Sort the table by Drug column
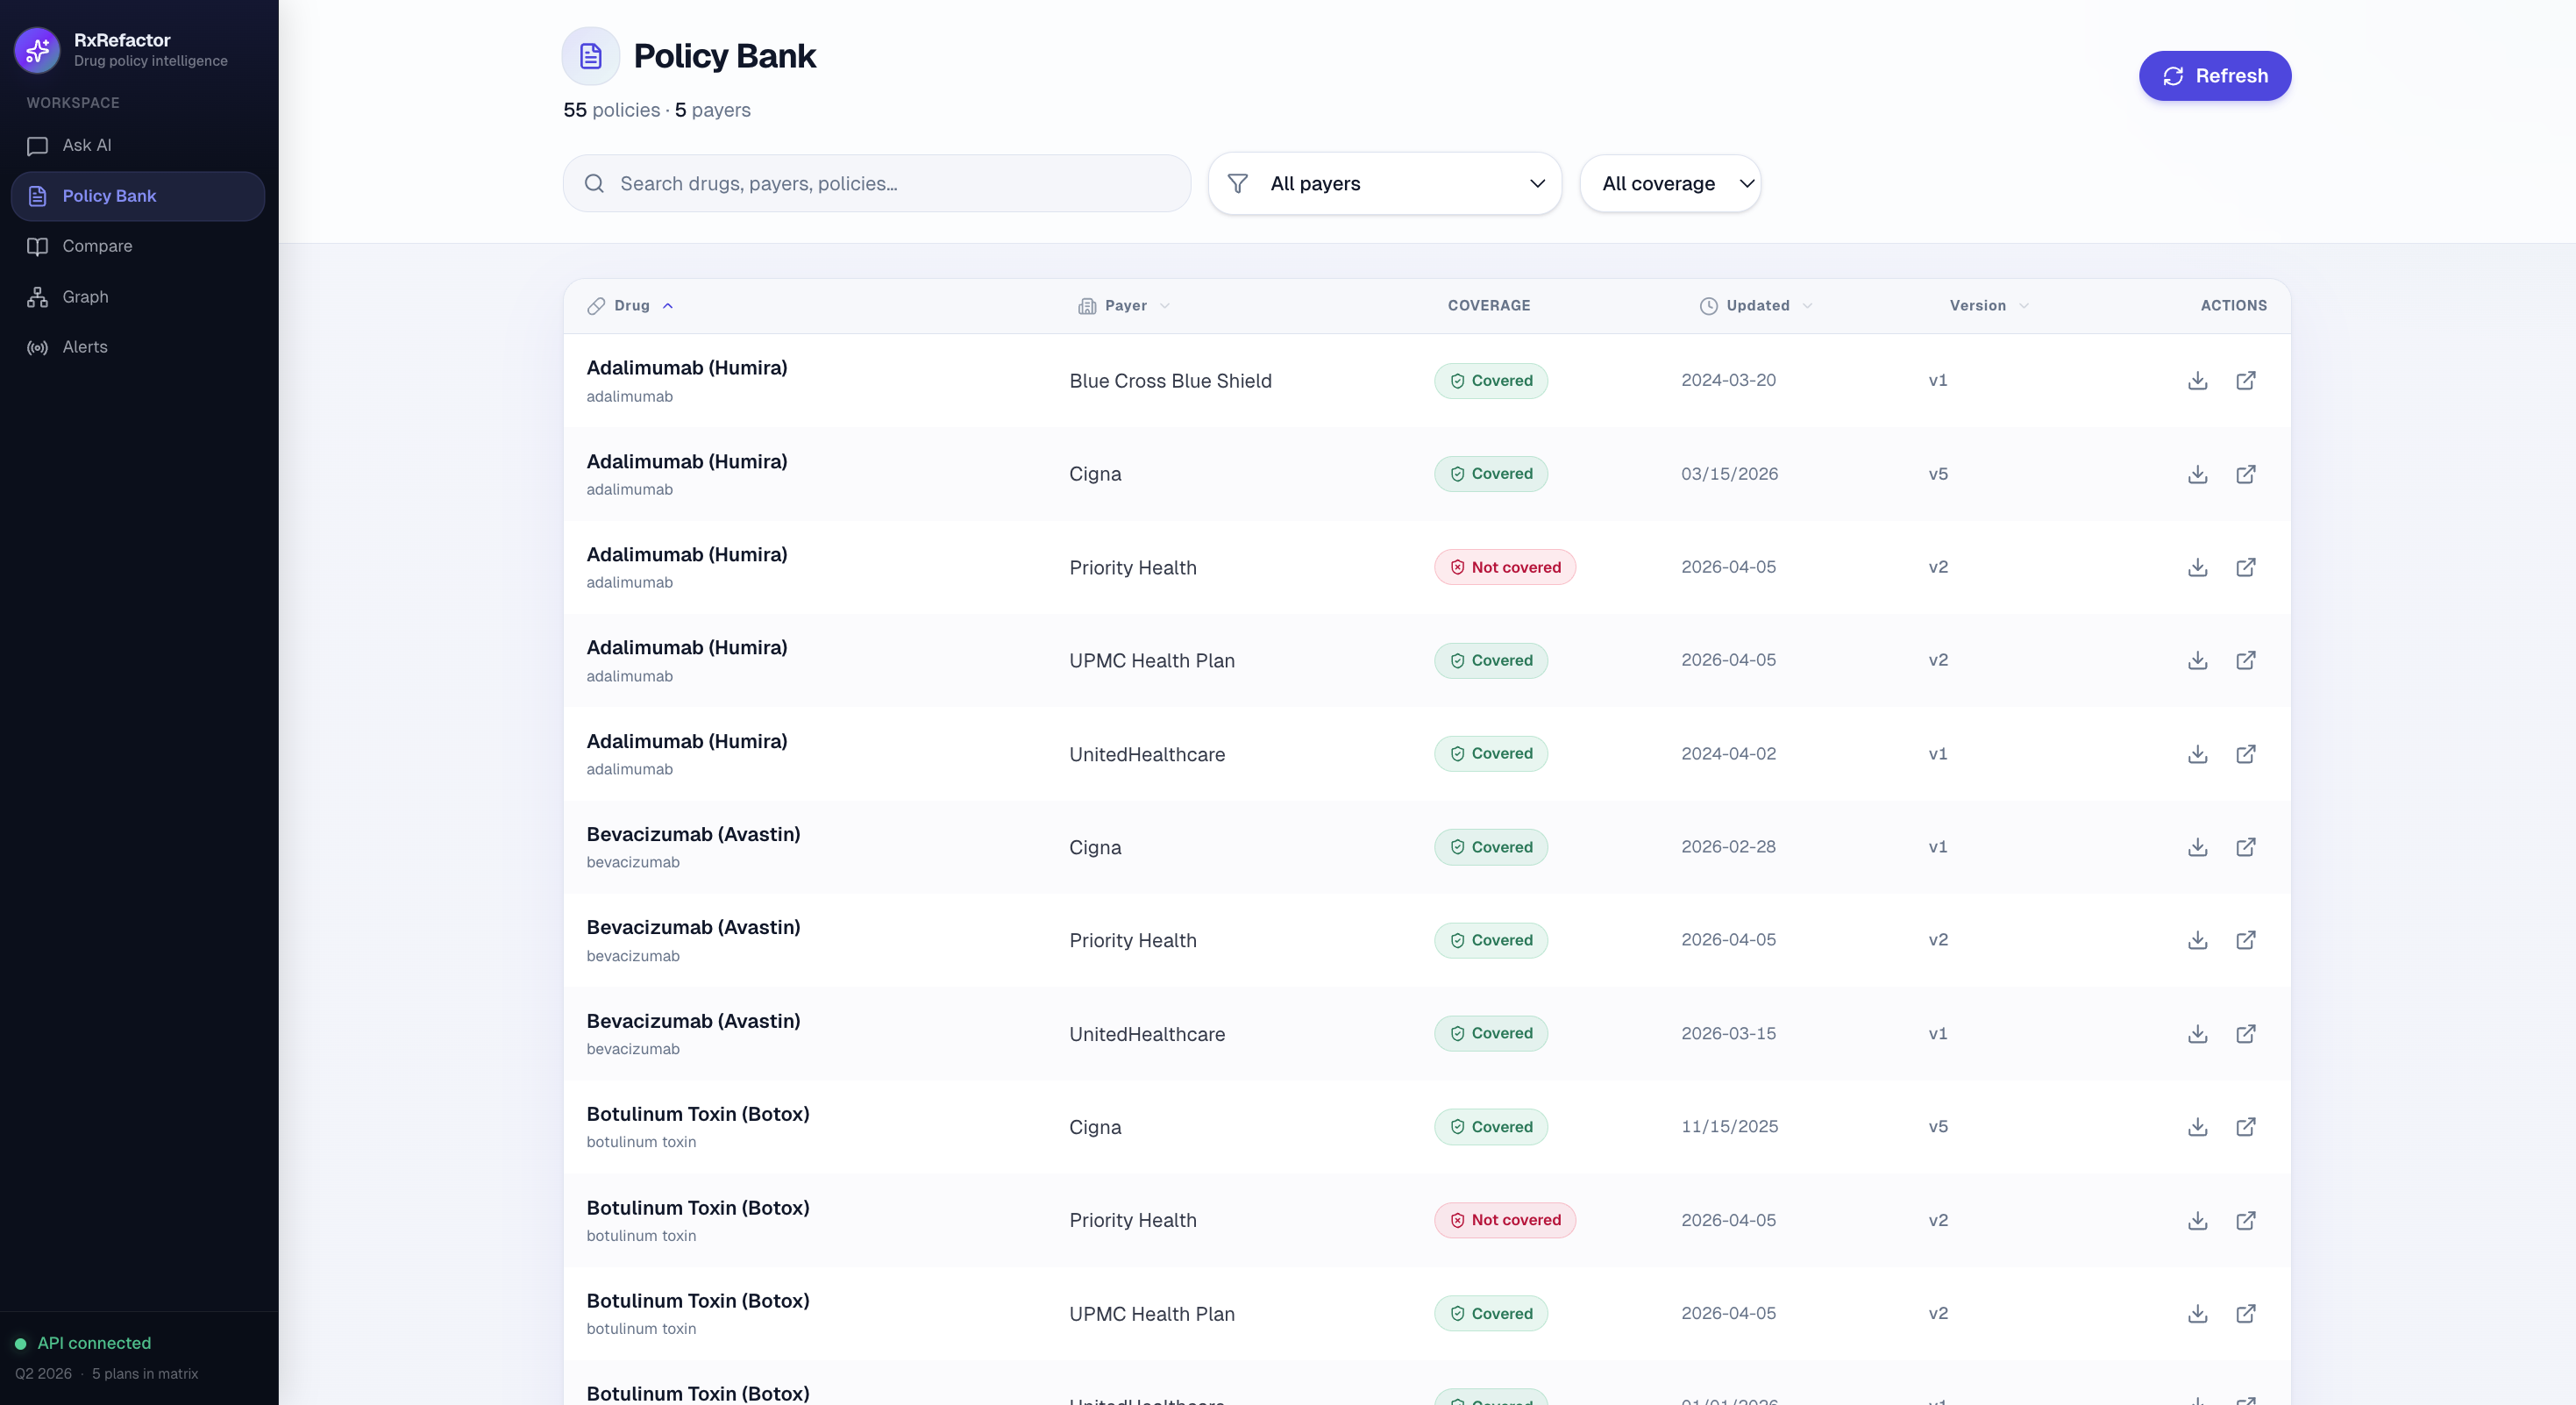This screenshot has height=1405, width=2576. (632, 306)
